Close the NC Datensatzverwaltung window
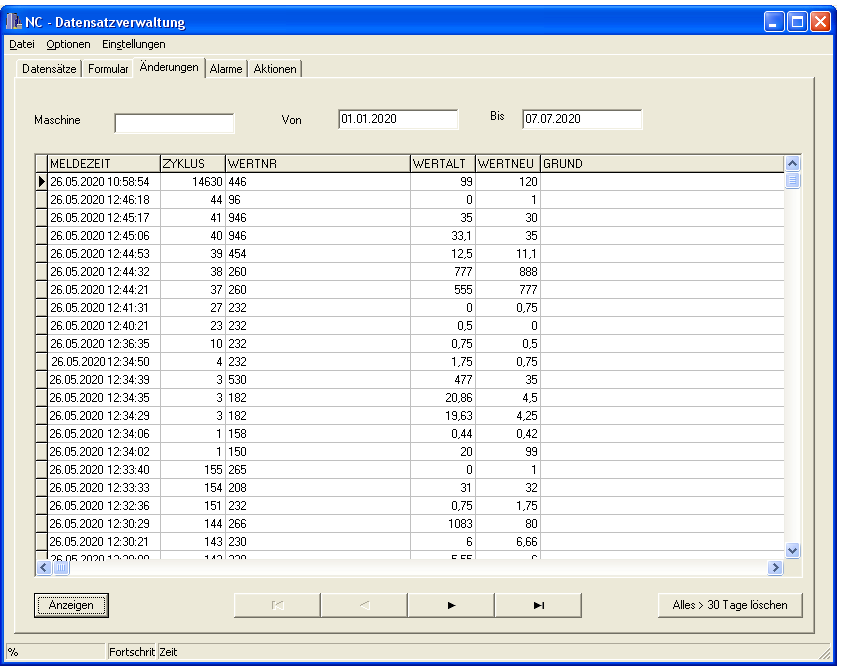Screen dimensions: 846x669 click(x=820, y=22)
